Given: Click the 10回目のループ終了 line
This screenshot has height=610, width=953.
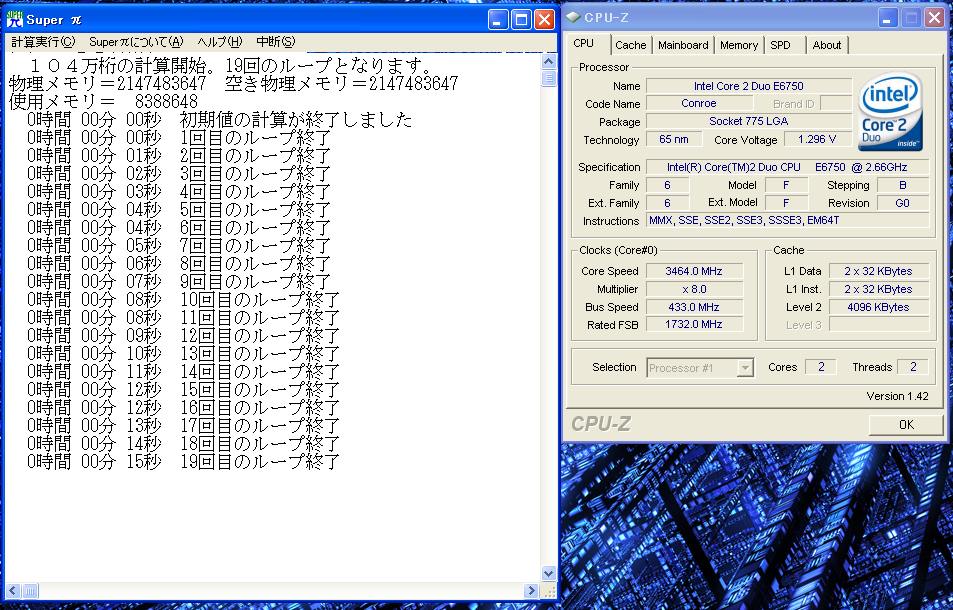Looking at the screenshot, I should tap(184, 300).
